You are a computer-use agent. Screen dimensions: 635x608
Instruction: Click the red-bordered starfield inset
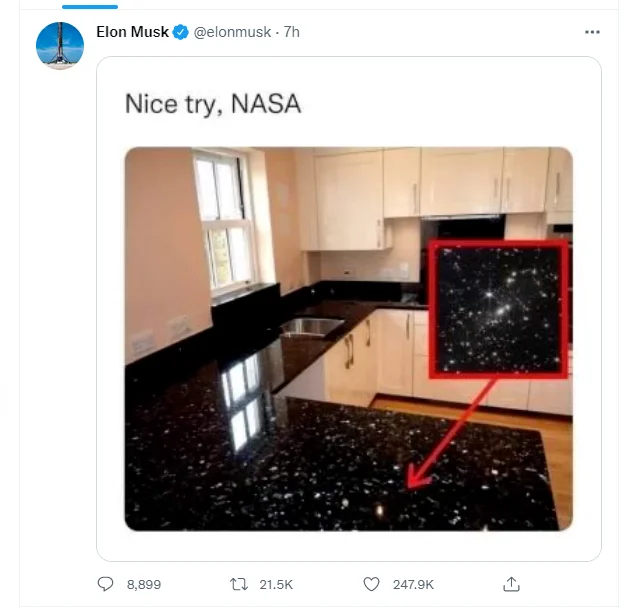click(497, 308)
